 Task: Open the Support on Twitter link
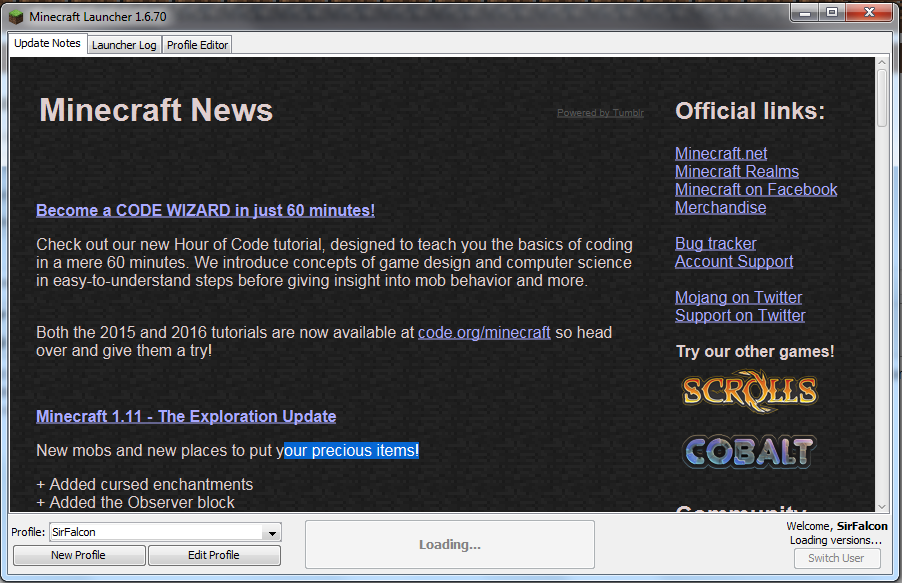pyautogui.click(x=740, y=315)
